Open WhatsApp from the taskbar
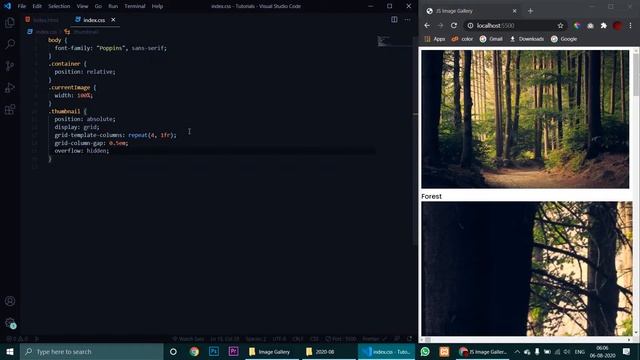The height and width of the screenshot is (360, 640). (425, 351)
